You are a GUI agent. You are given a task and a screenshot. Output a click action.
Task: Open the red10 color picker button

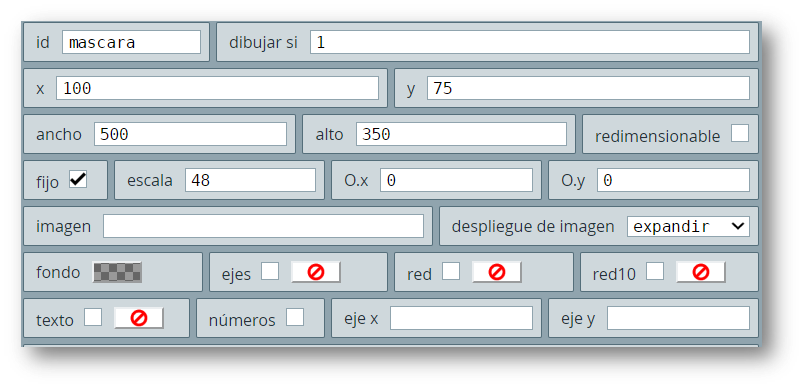click(x=700, y=272)
